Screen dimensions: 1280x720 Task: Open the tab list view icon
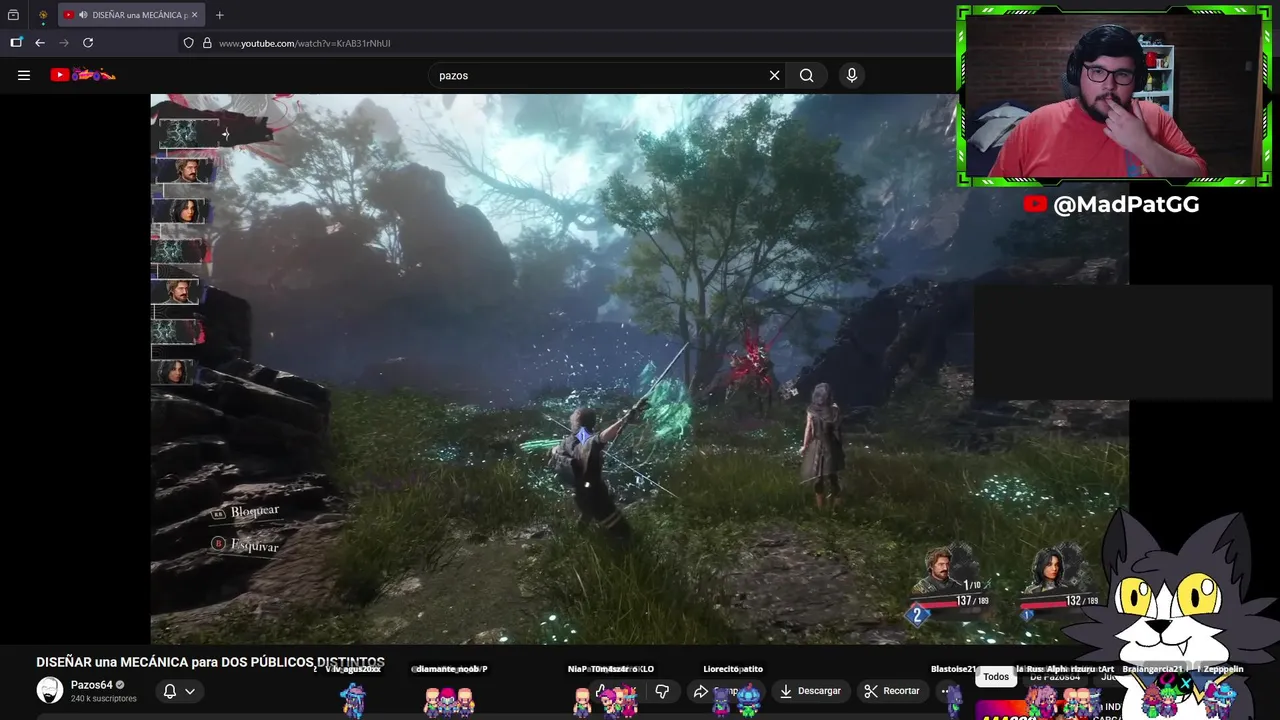point(13,15)
